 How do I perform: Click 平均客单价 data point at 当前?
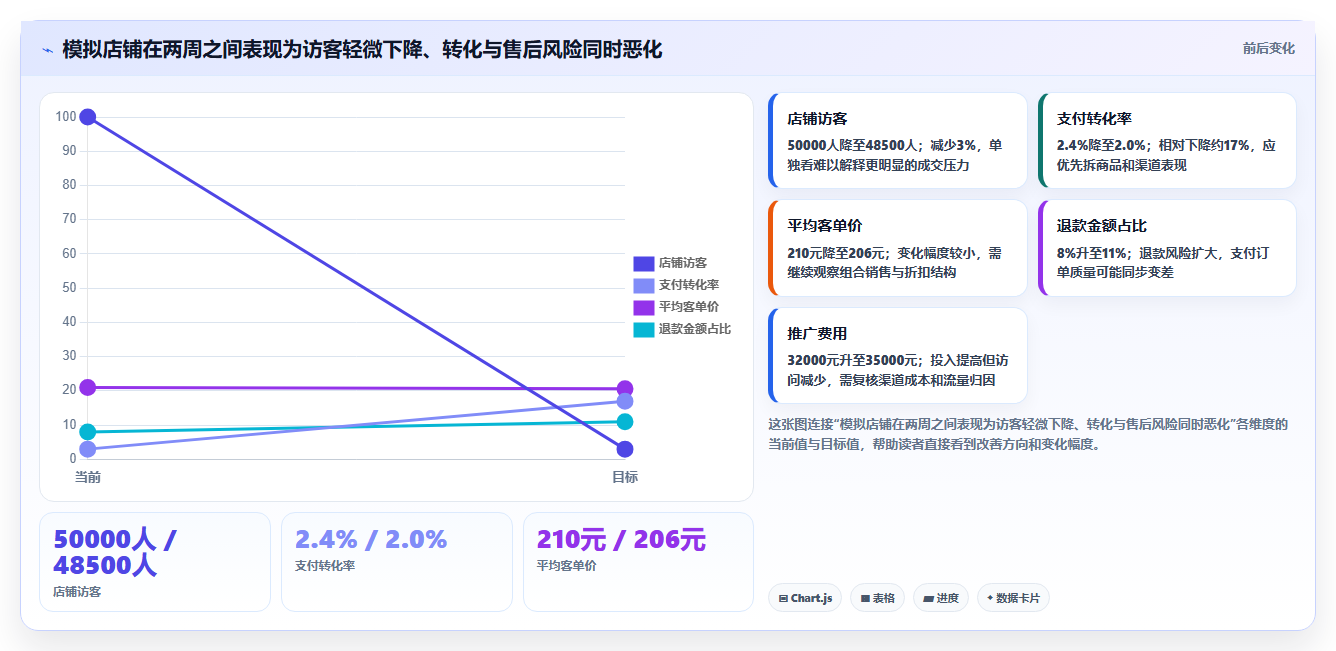click(88, 387)
